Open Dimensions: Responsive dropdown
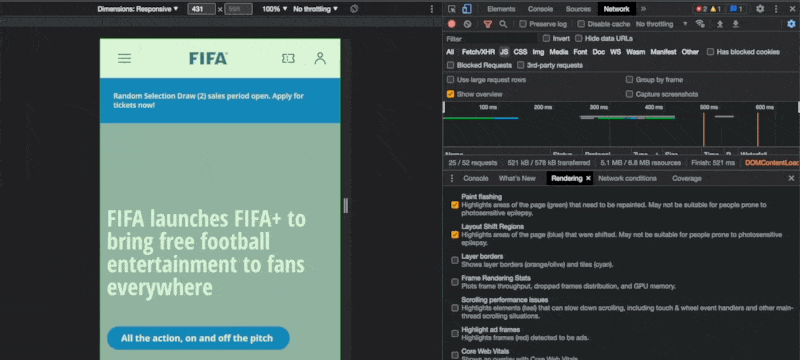Image resolution: width=800 pixels, height=360 pixels. tap(138, 9)
